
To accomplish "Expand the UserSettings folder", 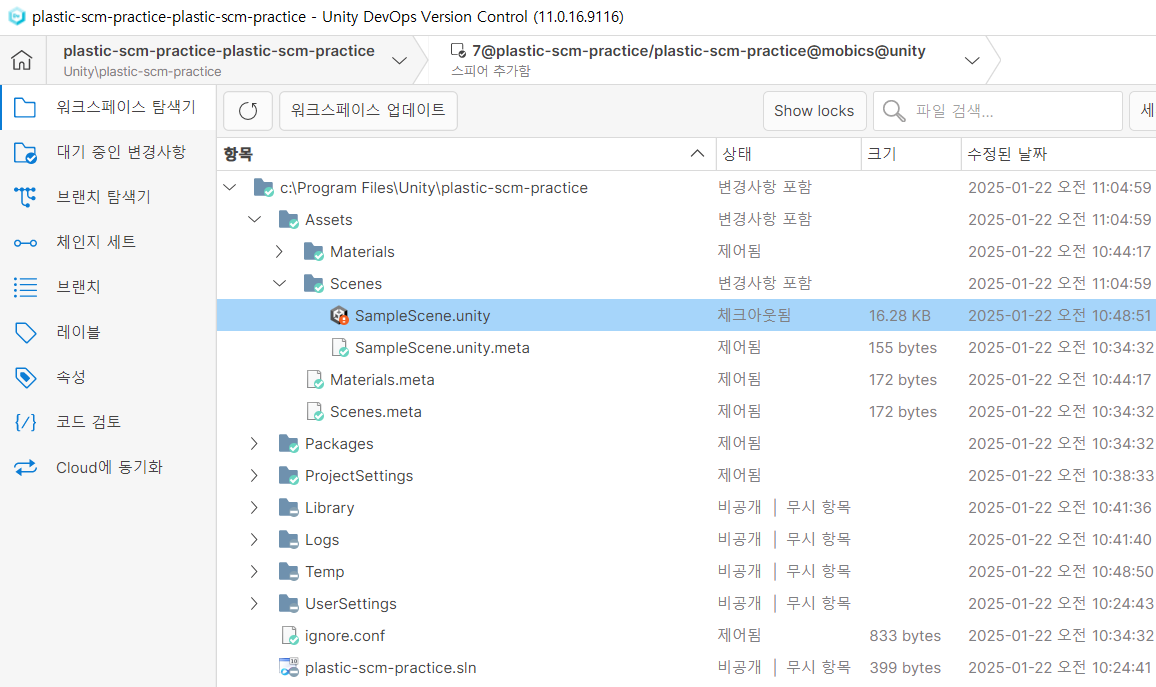I will 254,604.
